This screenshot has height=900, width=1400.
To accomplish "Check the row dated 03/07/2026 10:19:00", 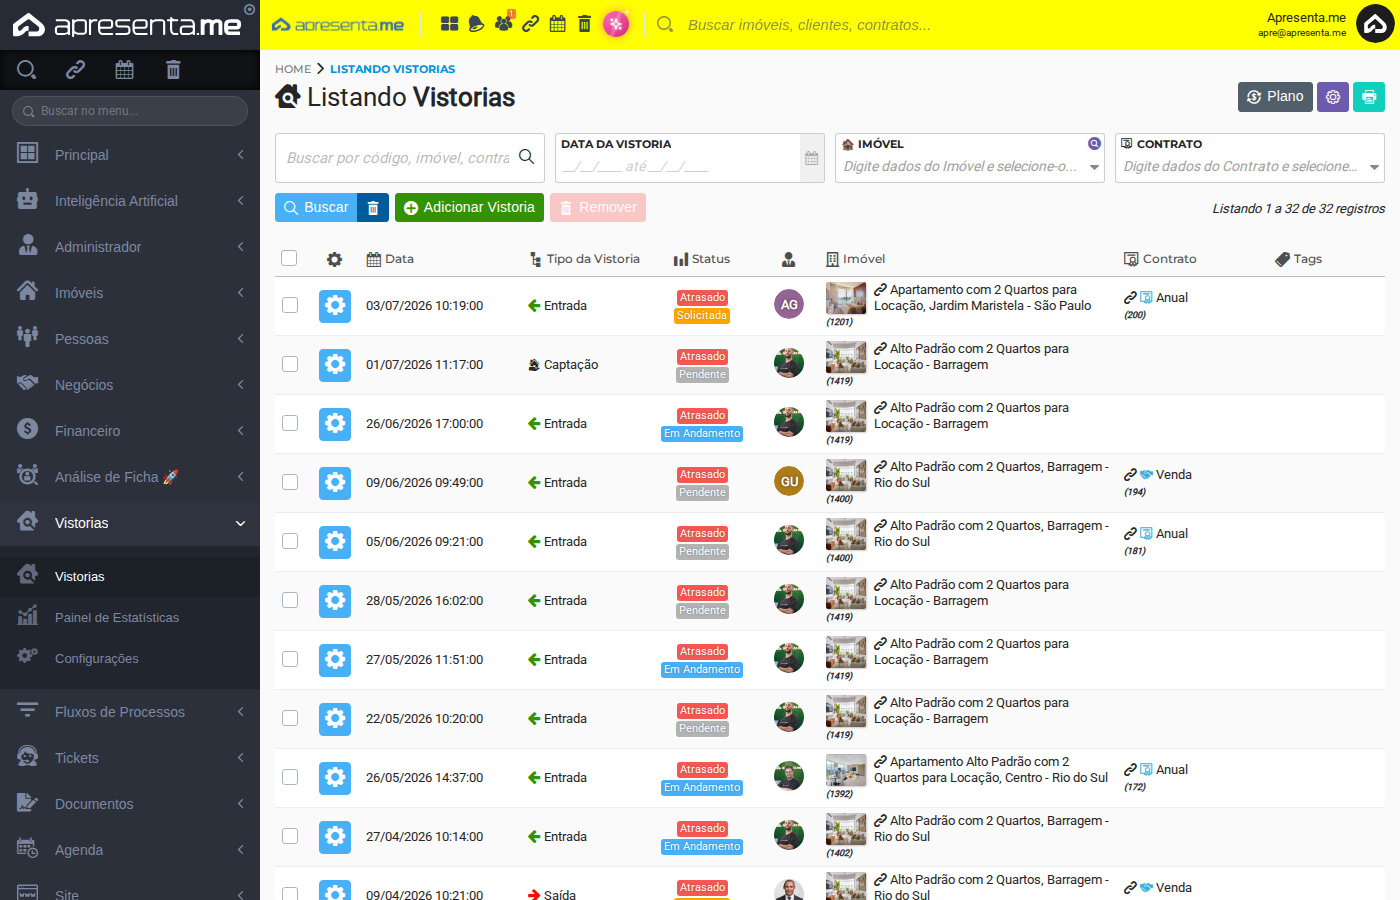I will 290,305.
